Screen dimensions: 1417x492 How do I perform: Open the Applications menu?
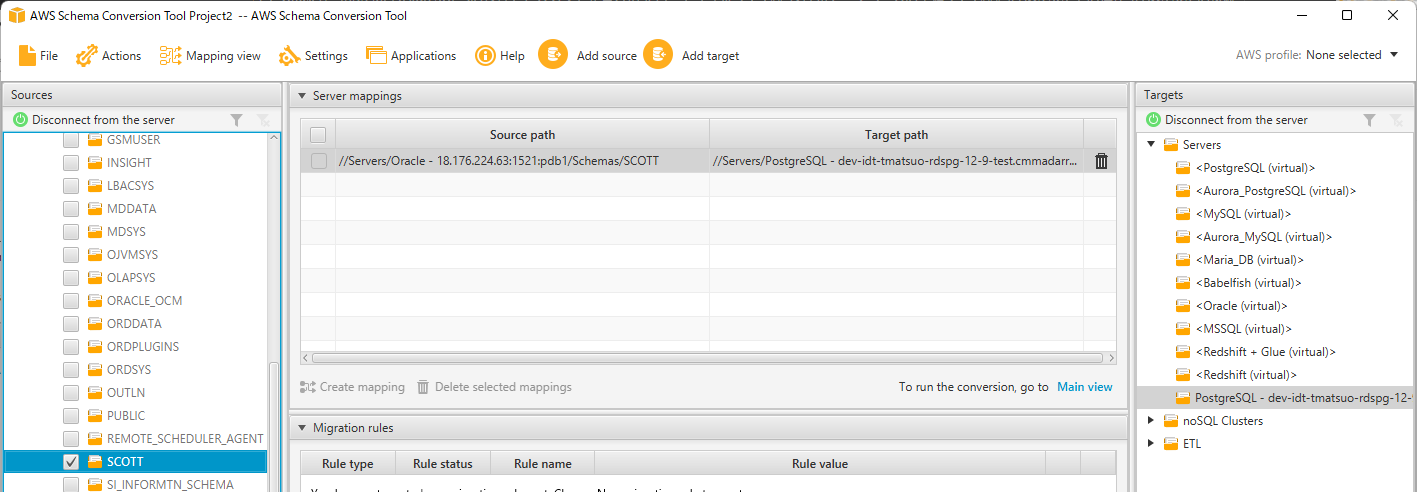pos(411,56)
